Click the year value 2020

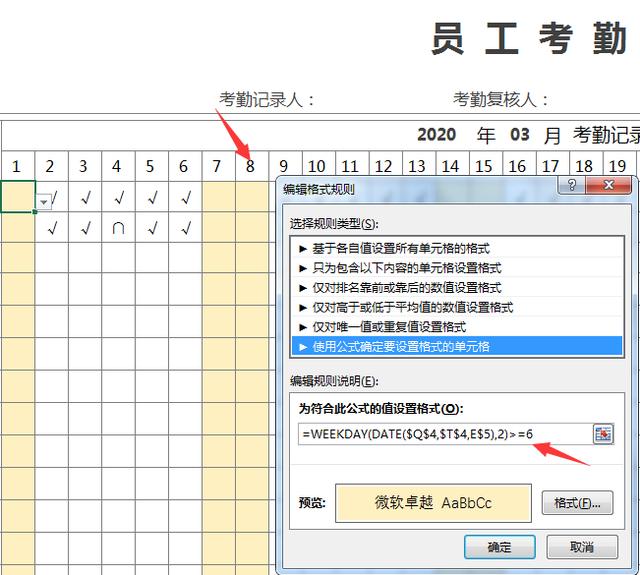(x=436, y=135)
